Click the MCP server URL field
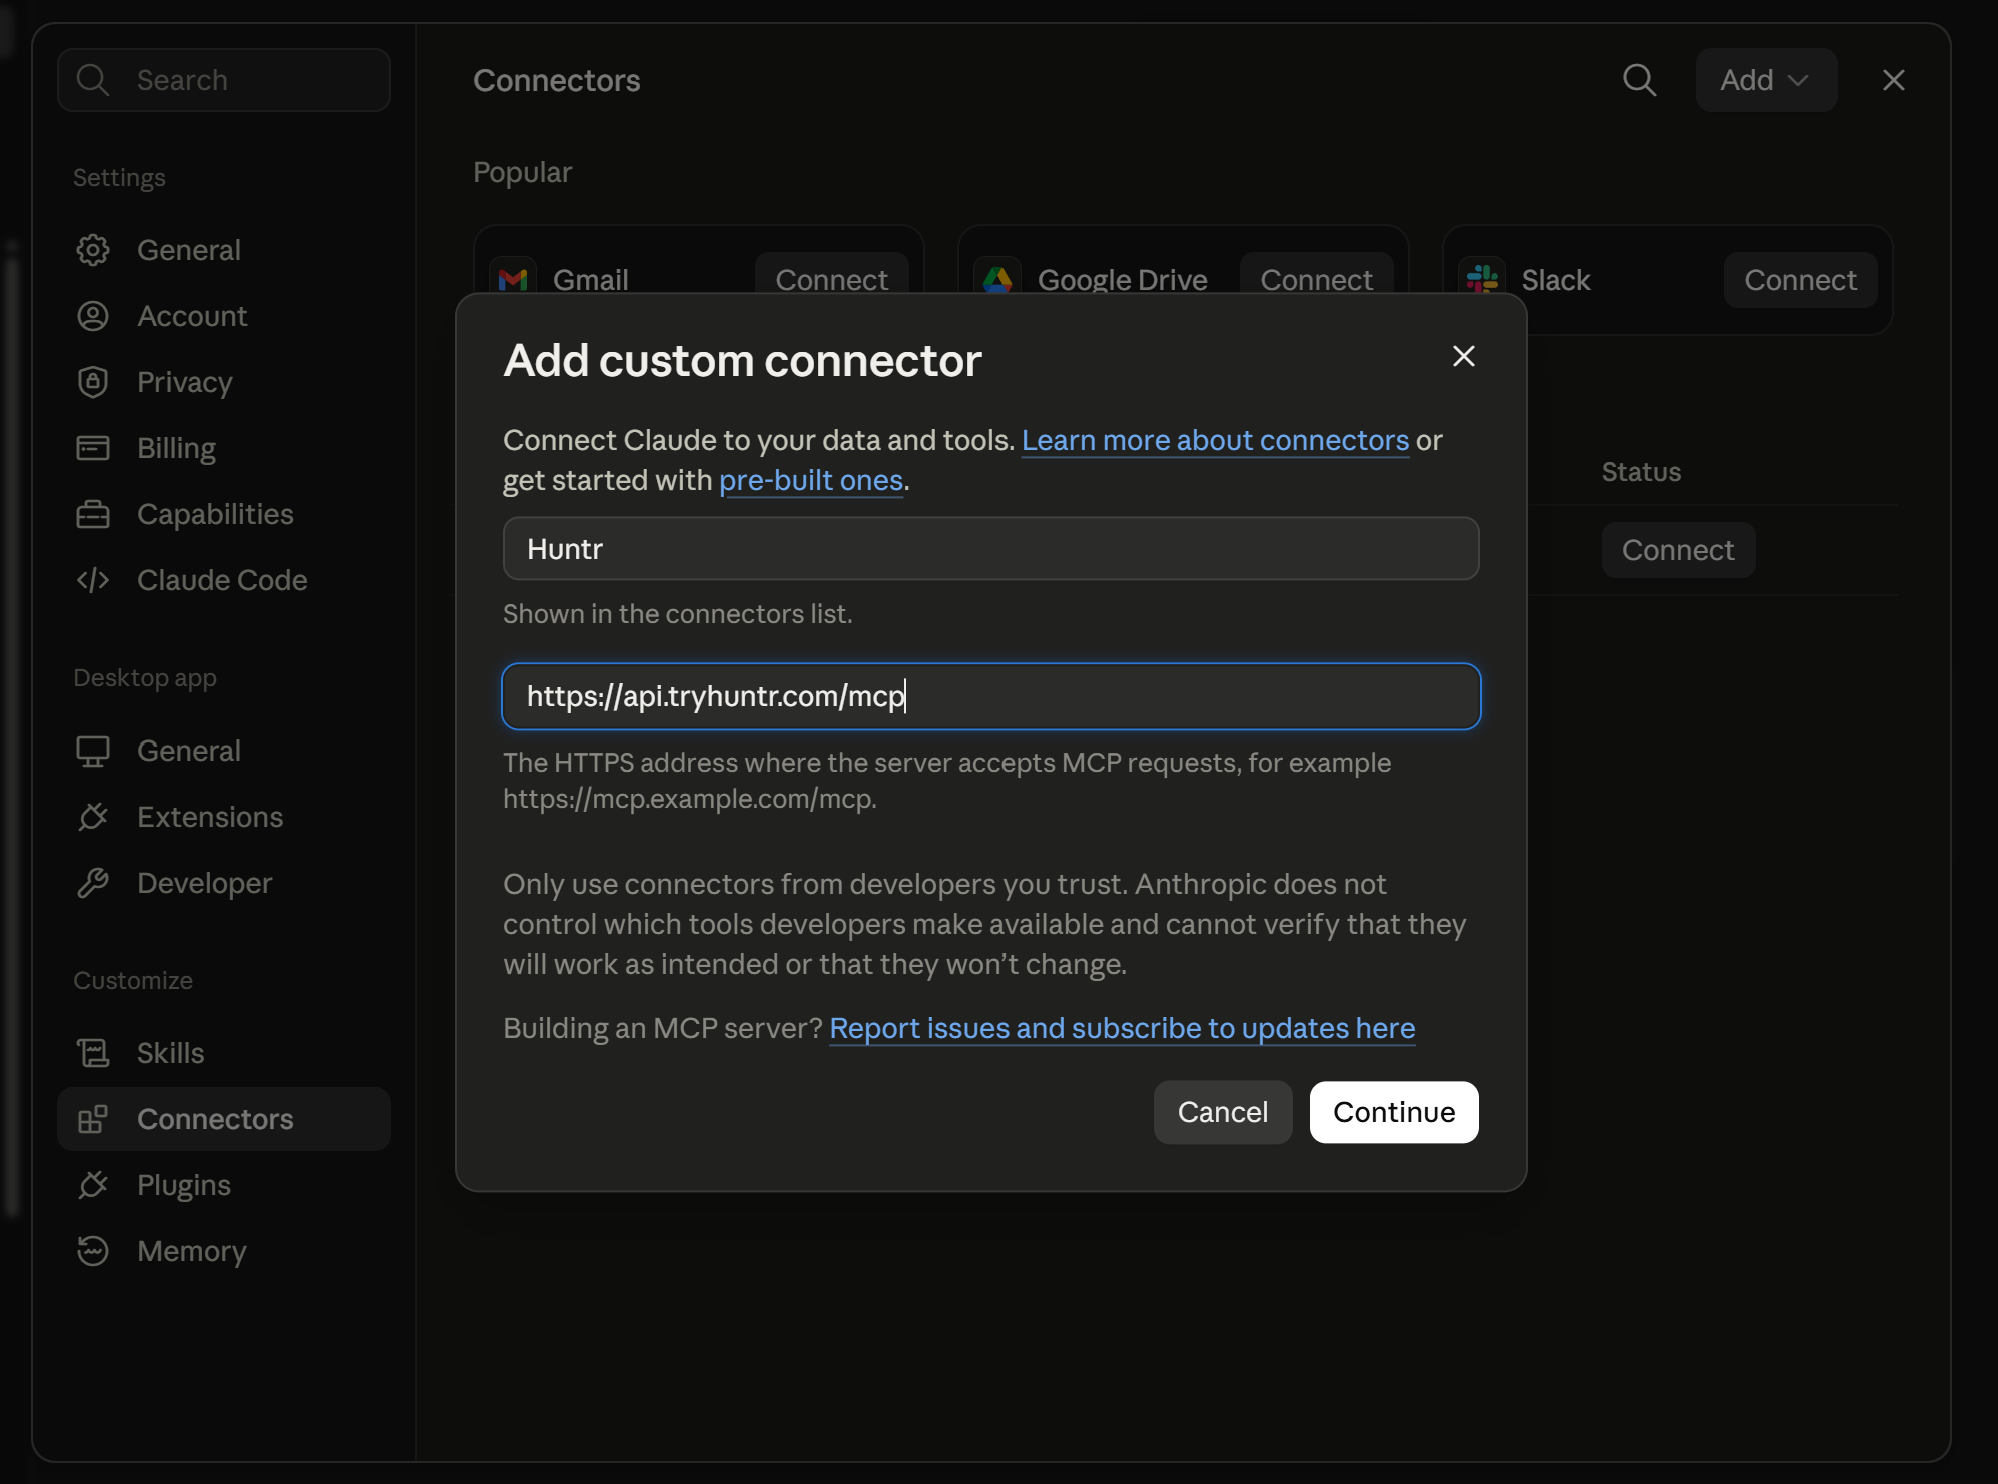The width and height of the screenshot is (1998, 1484). tap(991, 696)
